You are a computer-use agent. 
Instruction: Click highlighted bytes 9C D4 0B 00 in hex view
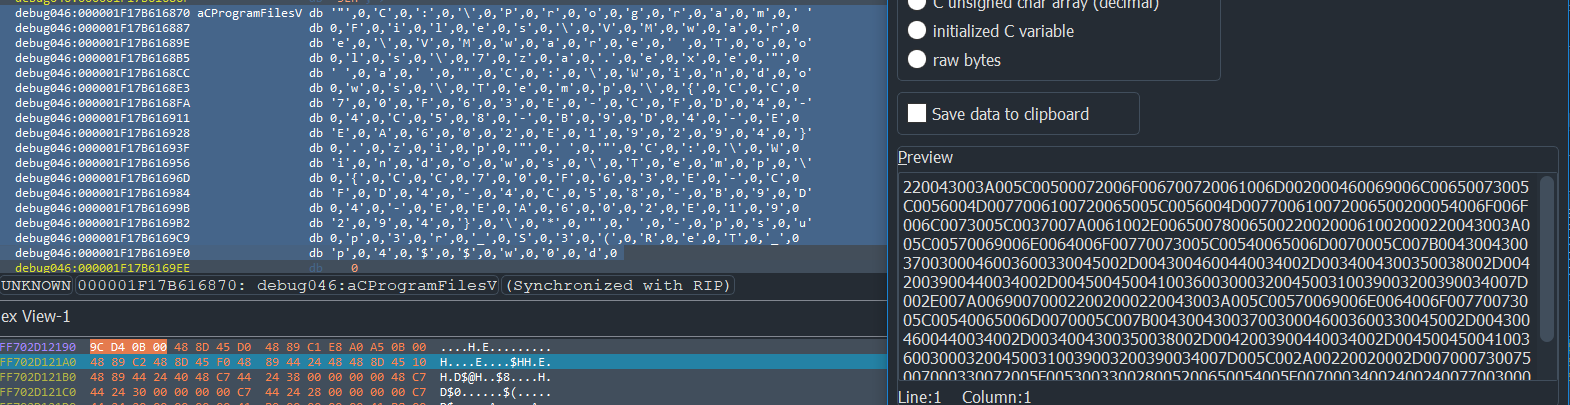click(x=128, y=347)
